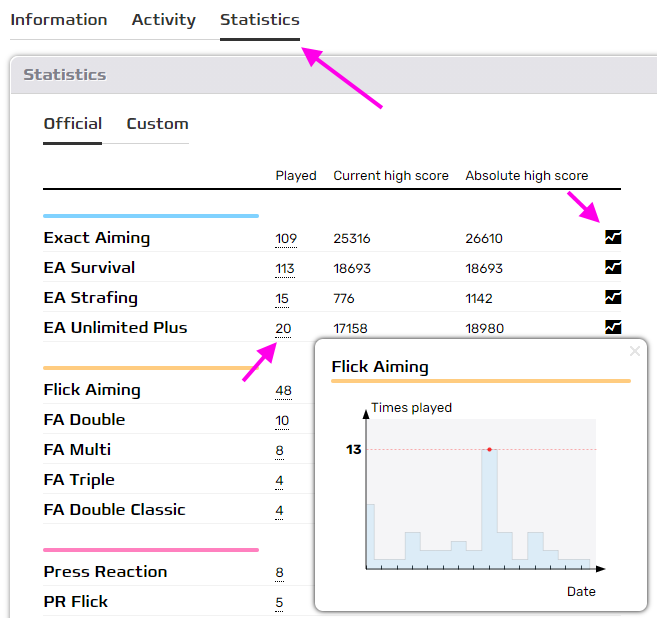Click the red peak point on chart
The height and width of the screenshot is (618, 657).
(x=489, y=450)
